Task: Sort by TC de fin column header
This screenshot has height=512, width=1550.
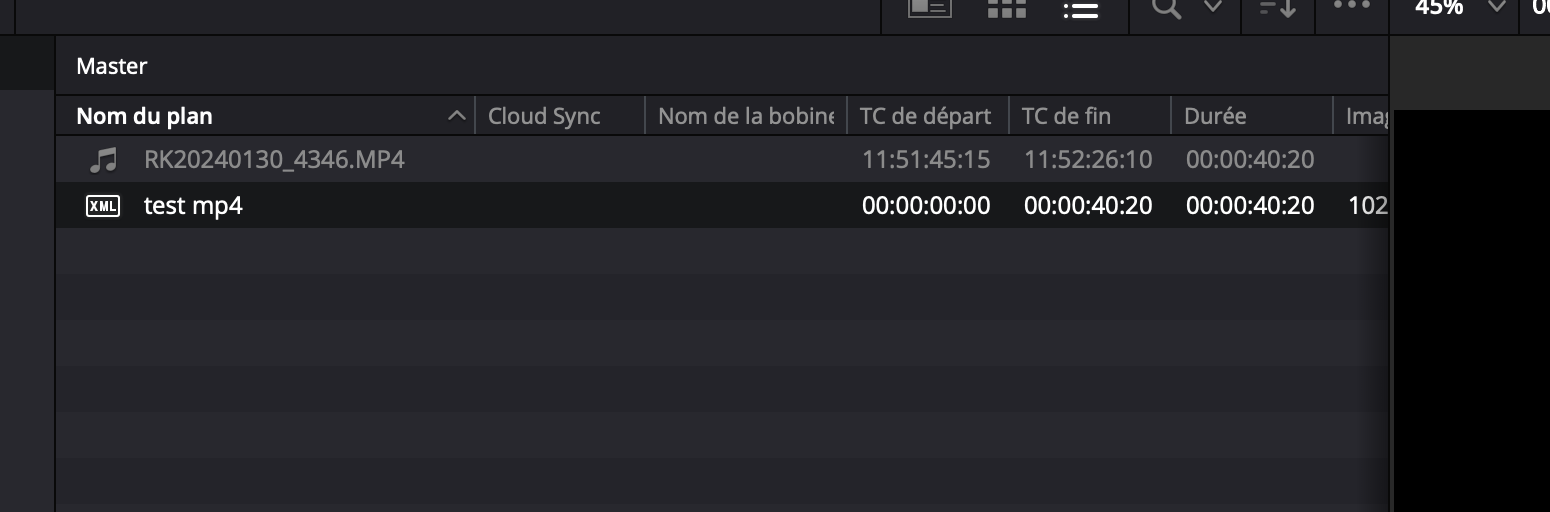Action: coord(1089,116)
